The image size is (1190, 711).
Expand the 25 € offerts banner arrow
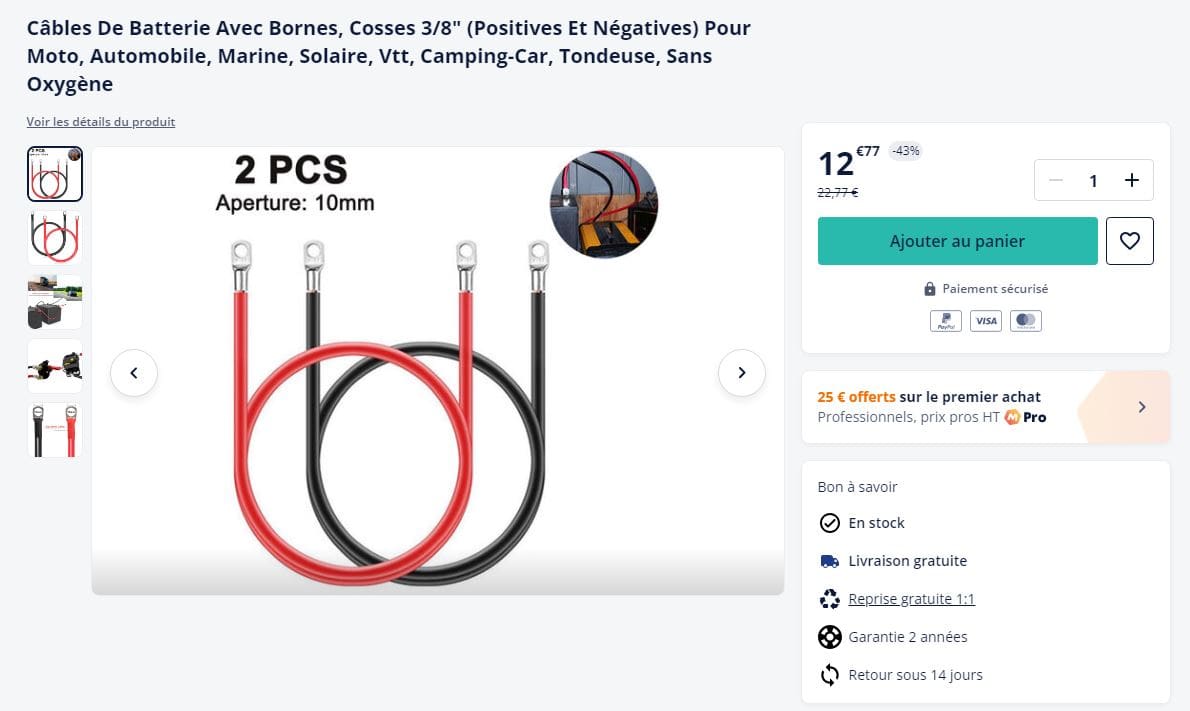(1142, 407)
